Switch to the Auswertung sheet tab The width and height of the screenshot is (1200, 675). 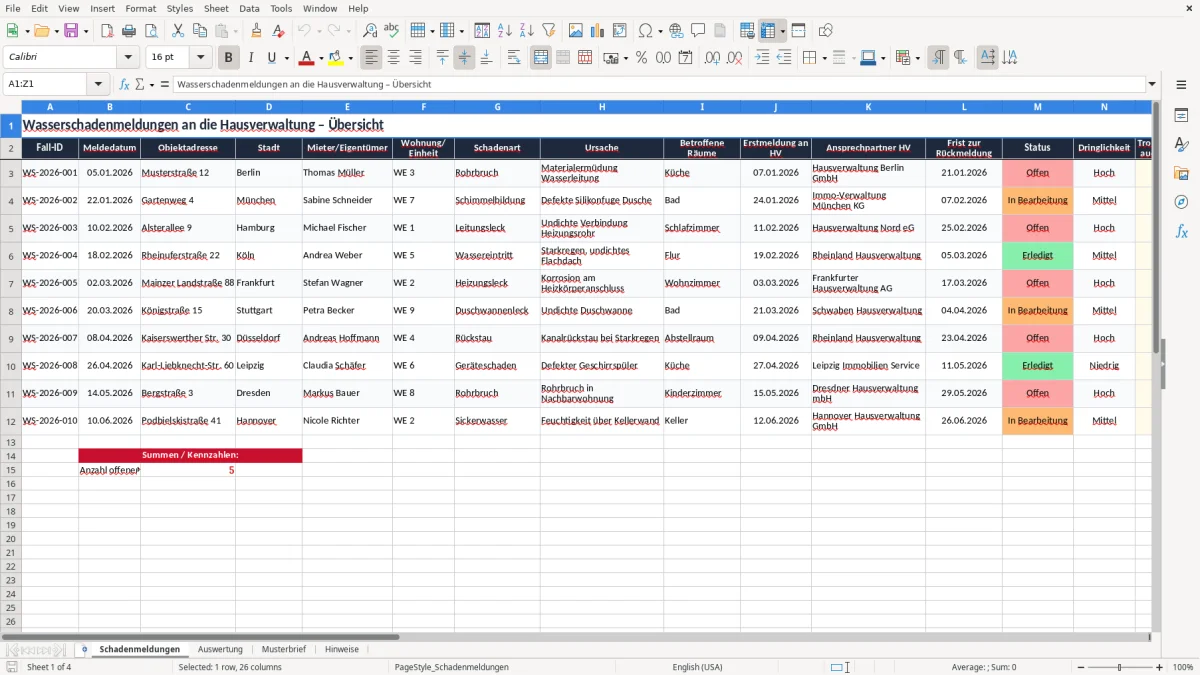[x=220, y=650]
